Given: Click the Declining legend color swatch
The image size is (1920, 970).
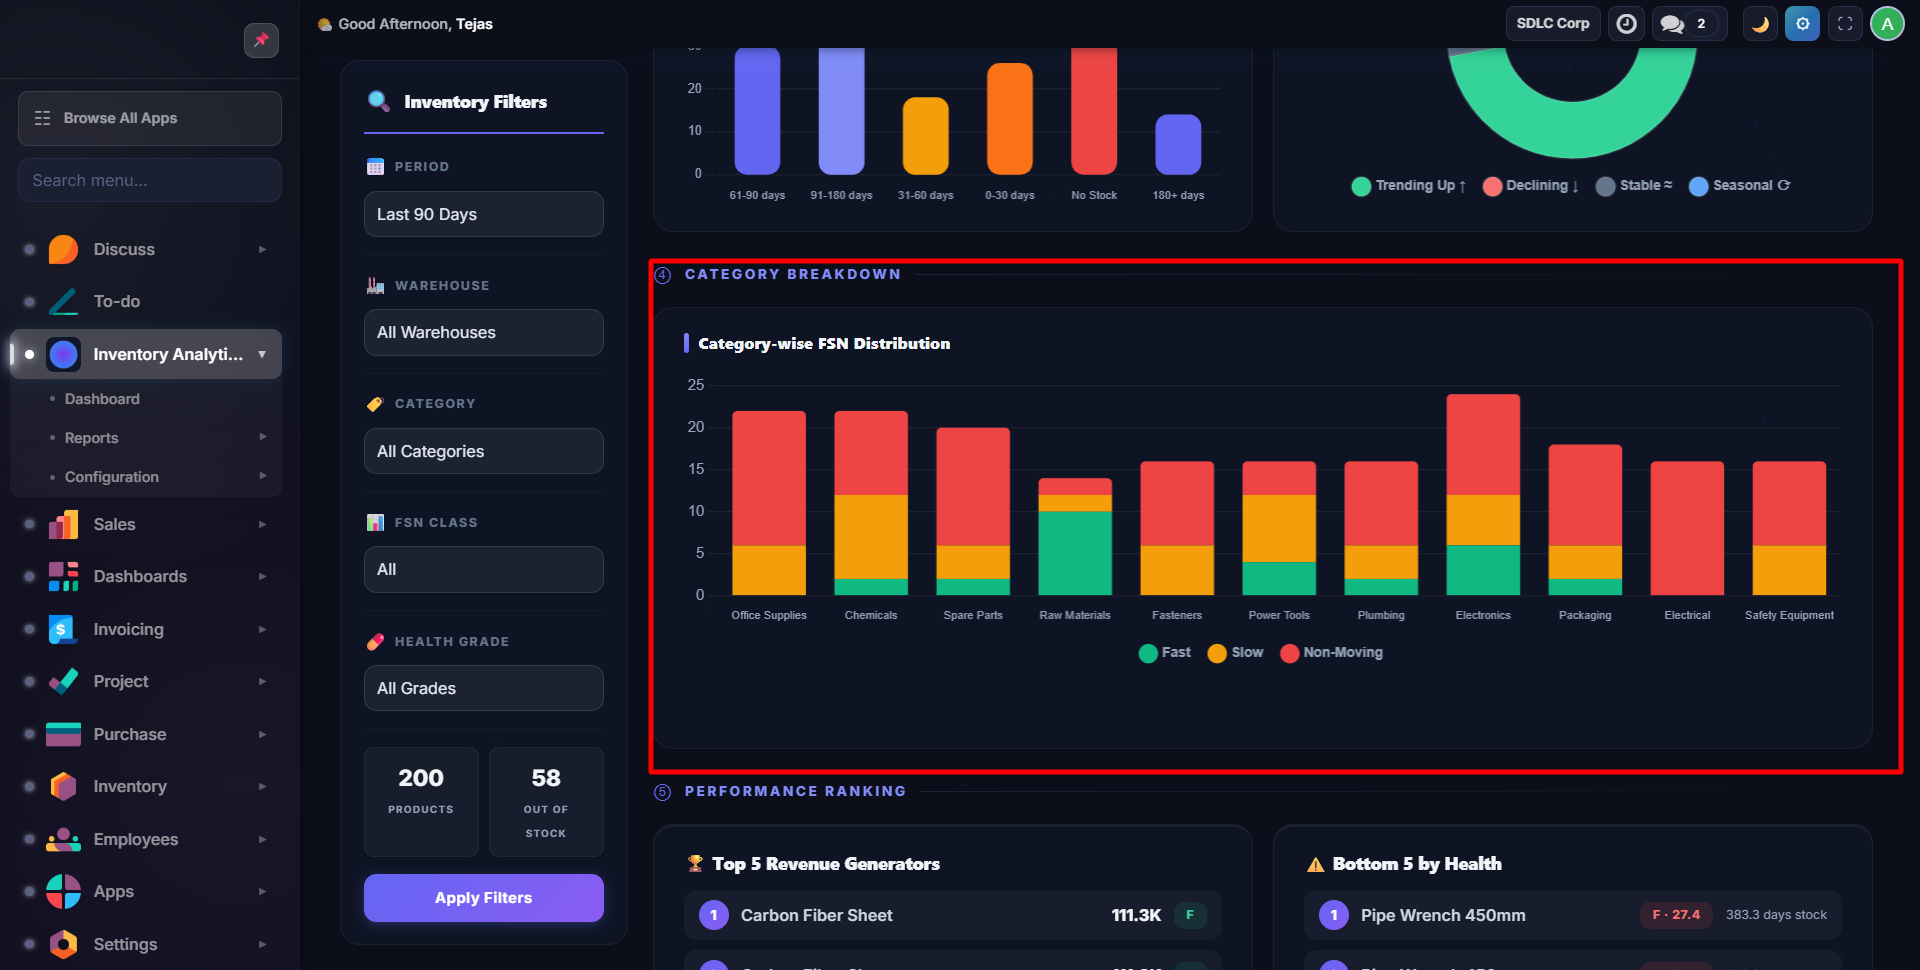Looking at the screenshot, I should (1492, 186).
